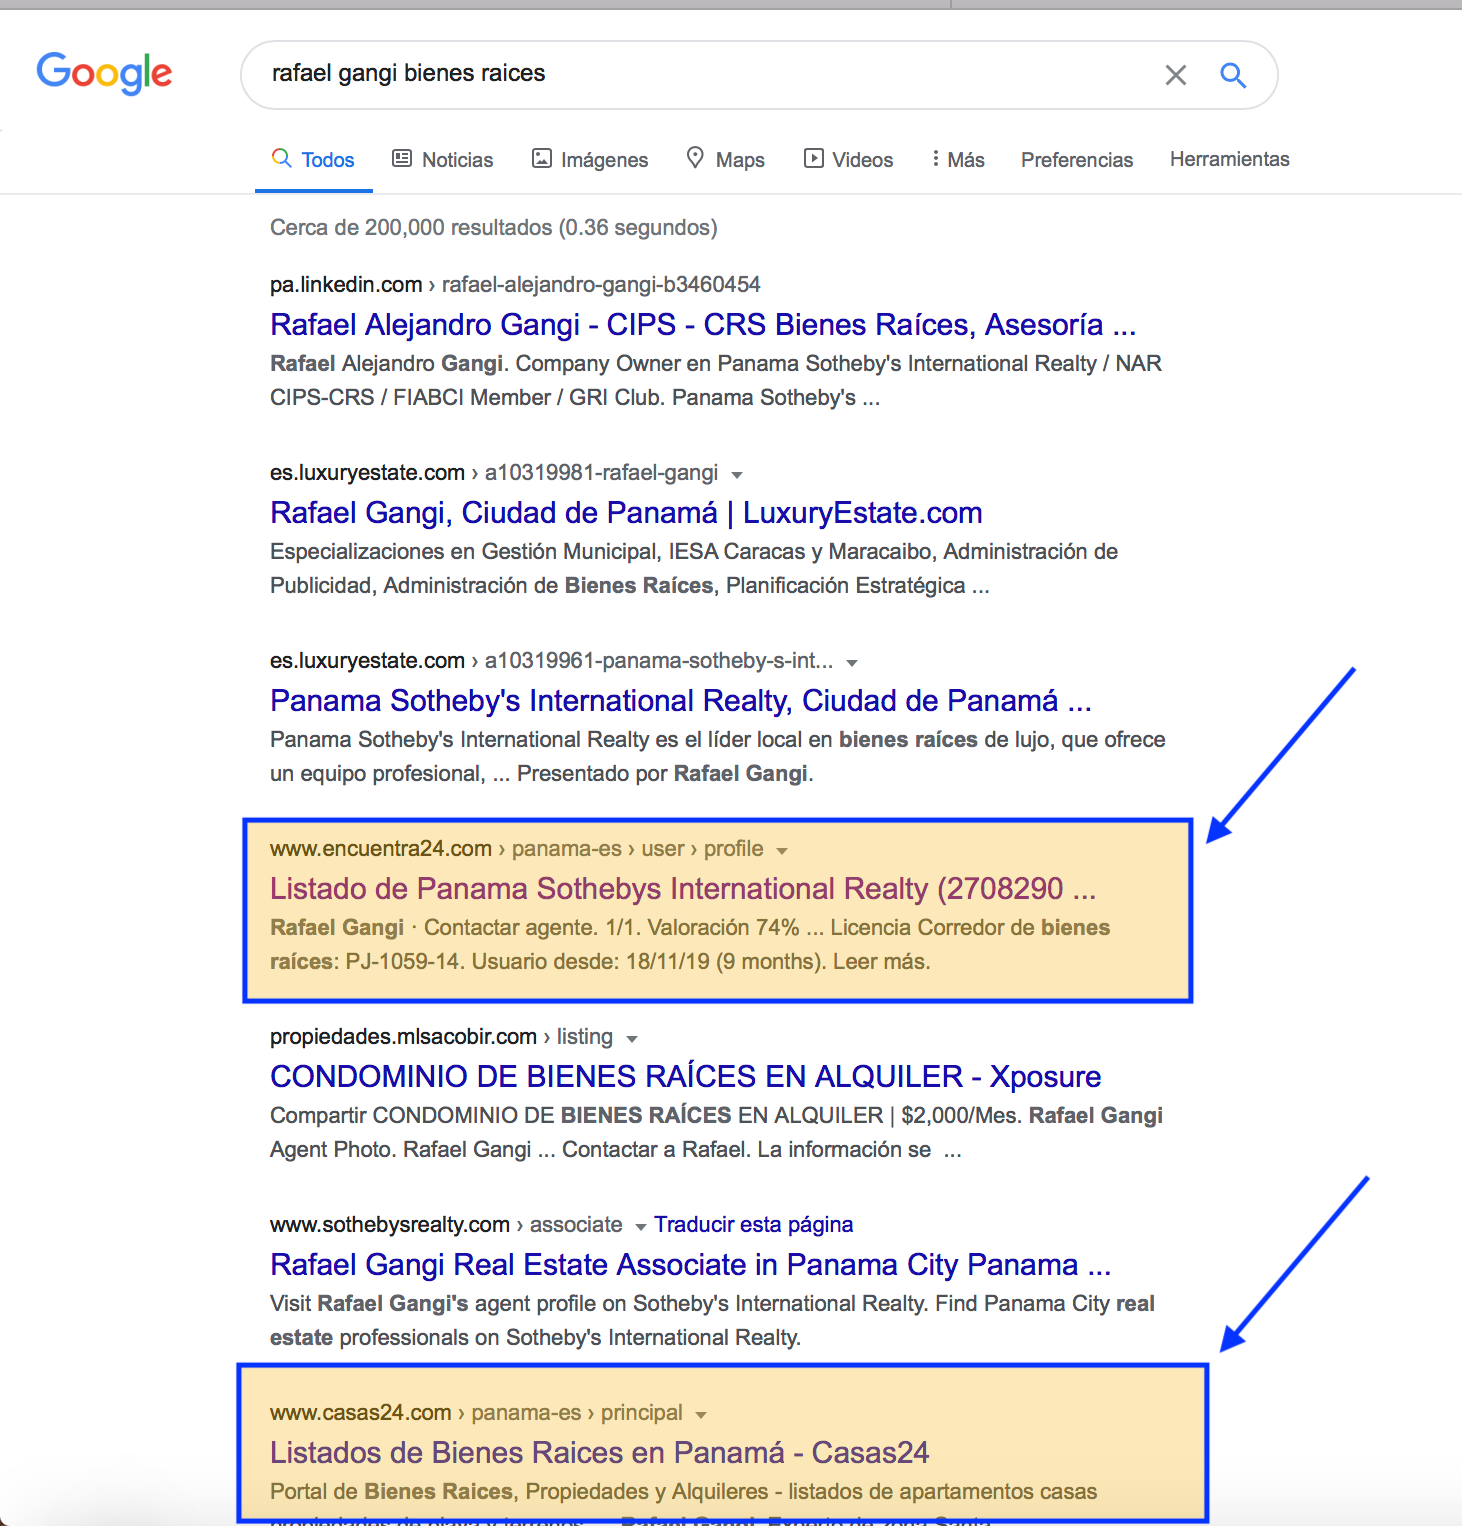The image size is (1462, 1526).
Task: Click snippet starting 'Especializaciones en Gestión Municipal'
Action: (694, 569)
